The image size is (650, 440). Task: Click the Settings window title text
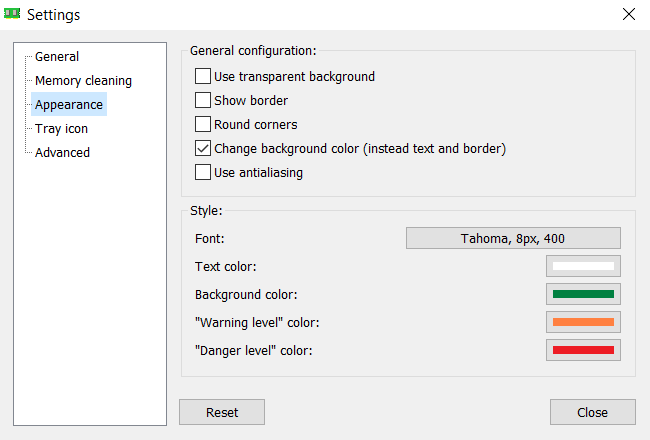(x=53, y=15)
